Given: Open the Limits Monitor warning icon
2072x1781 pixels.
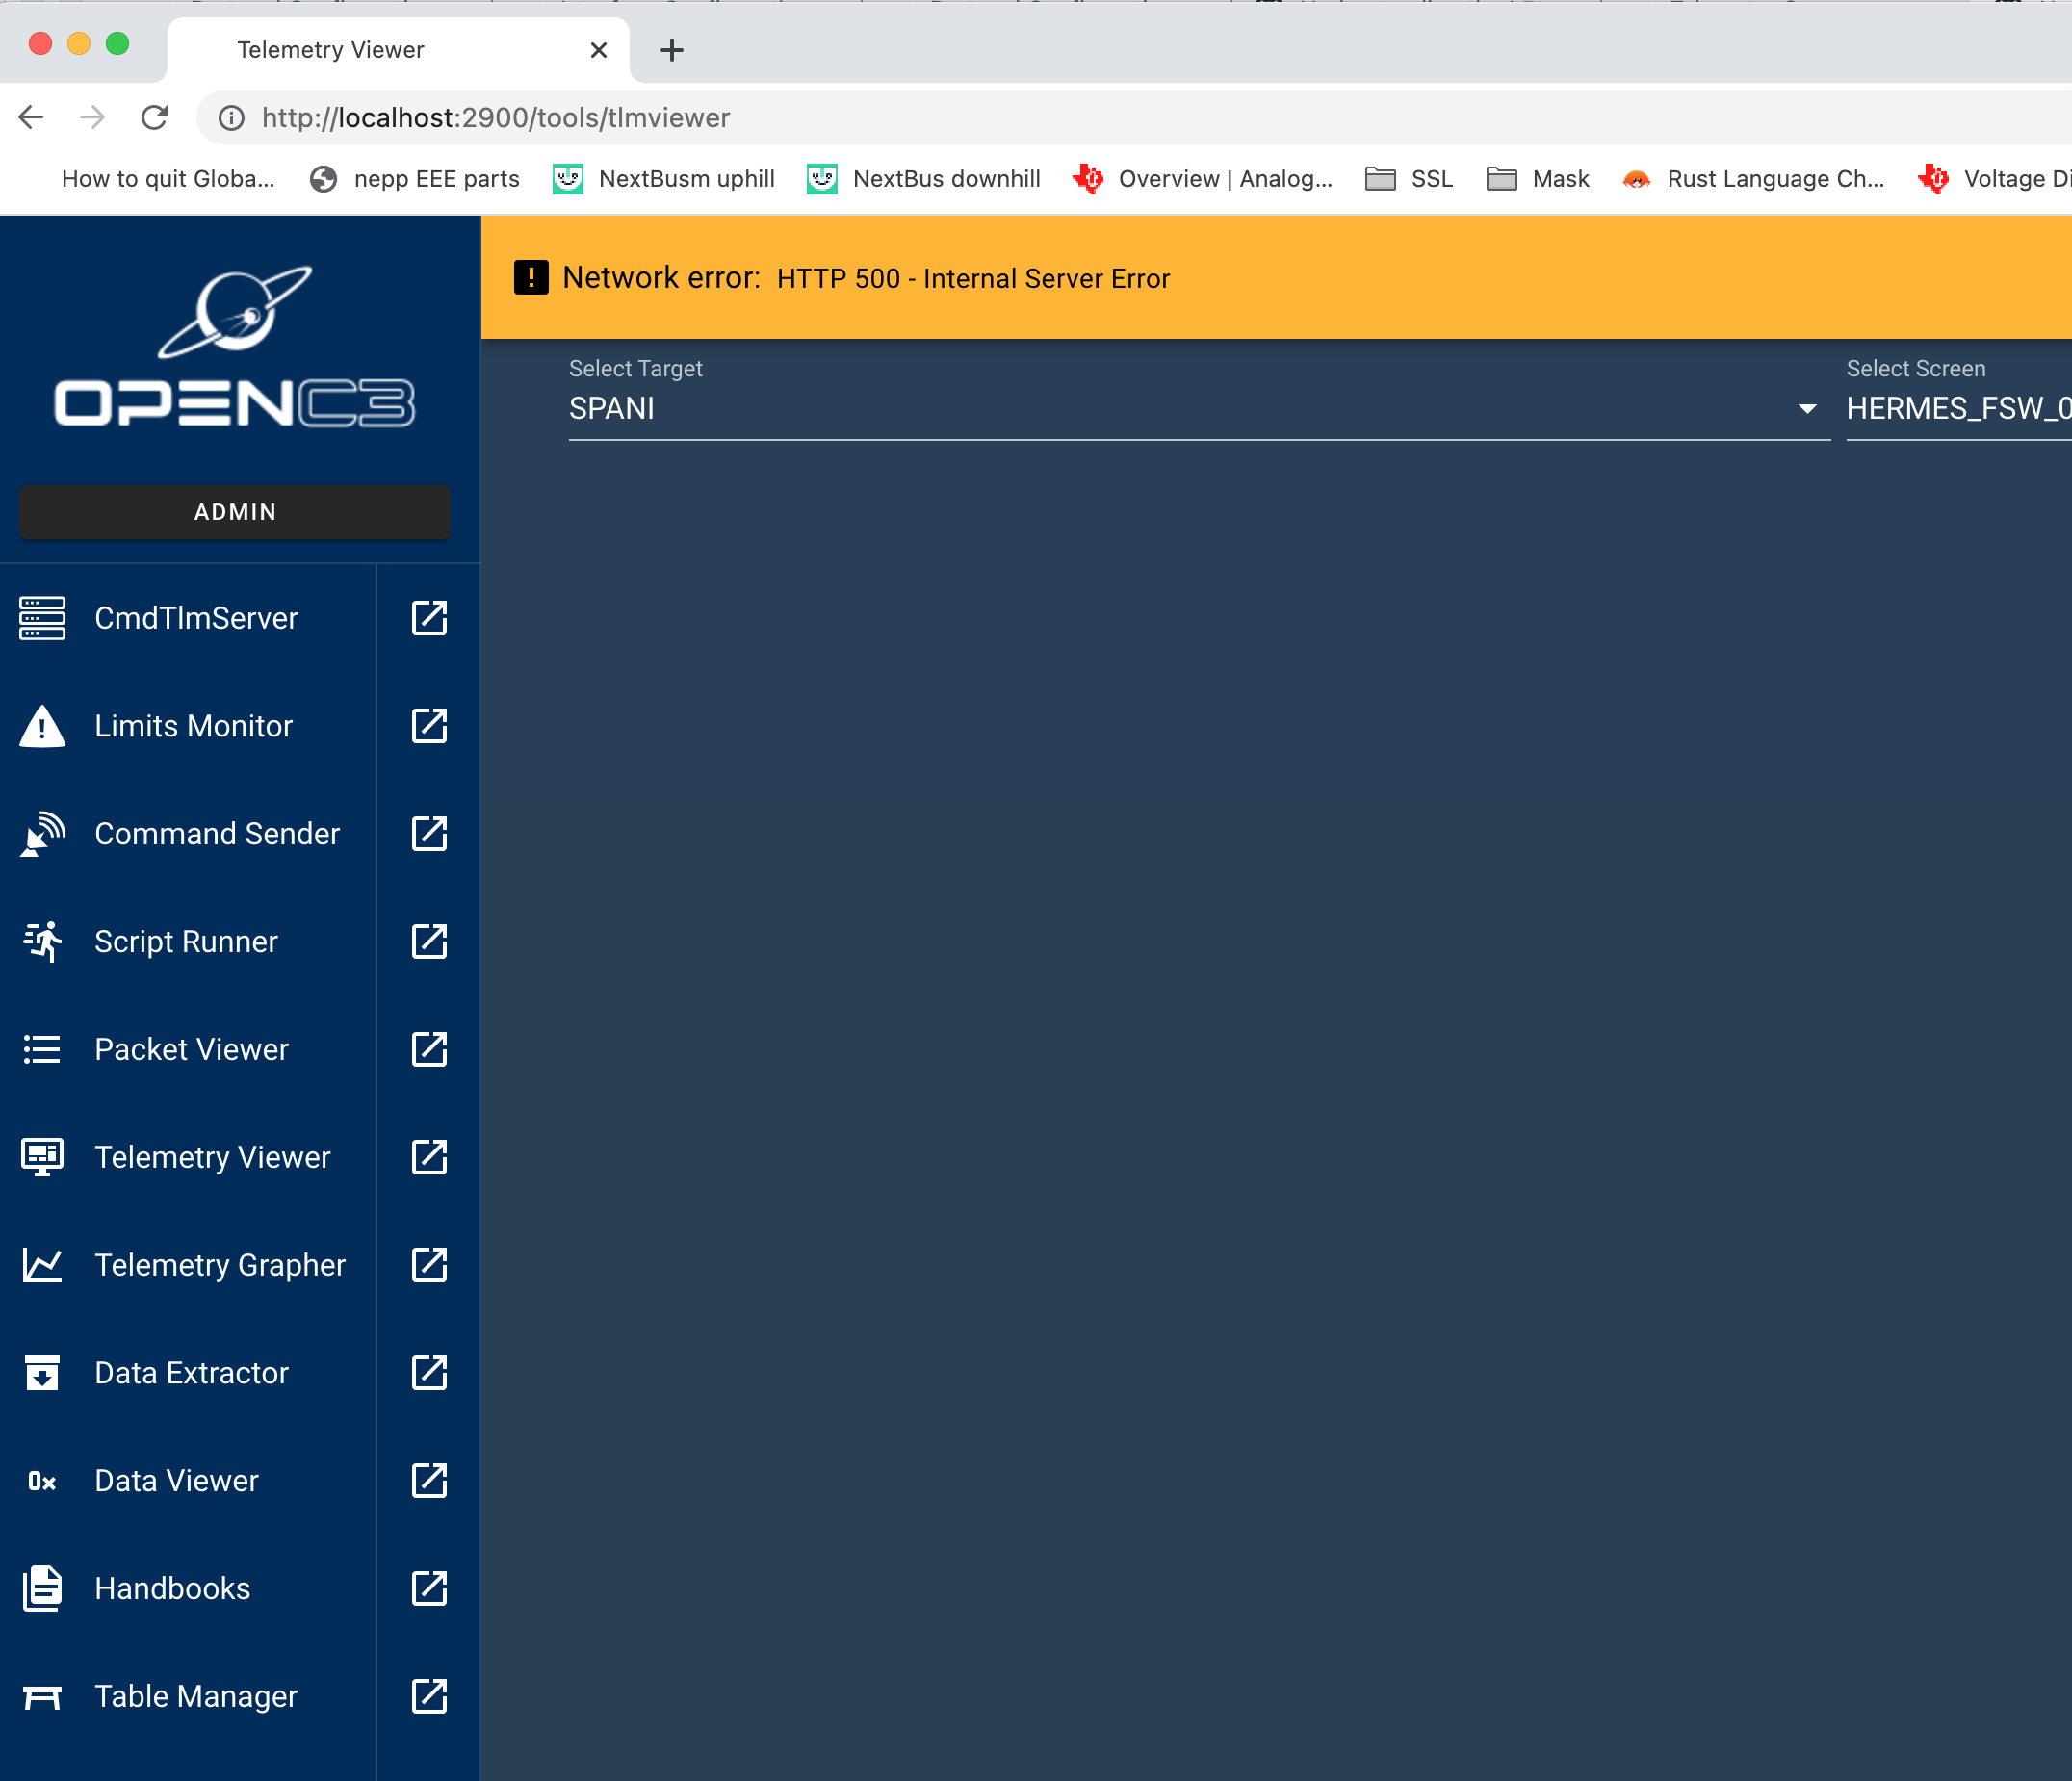Looking at the screenshot, I should tap(41, 726).
